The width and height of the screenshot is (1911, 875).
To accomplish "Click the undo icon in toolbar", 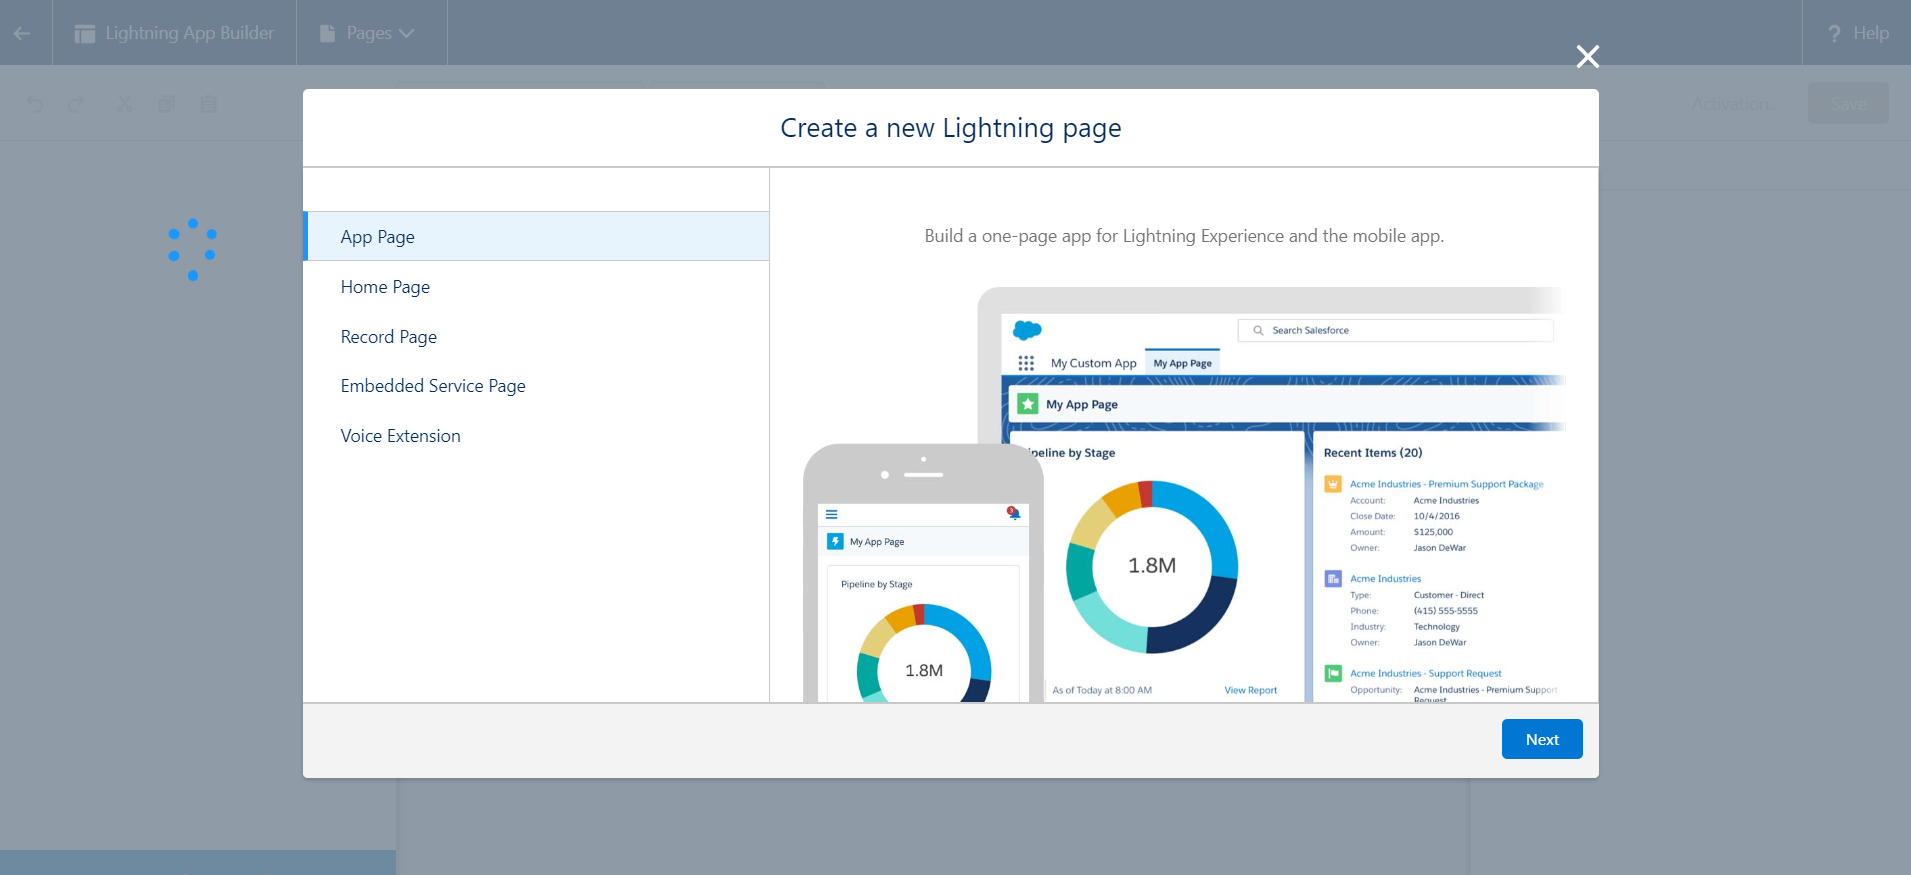I will [x=35, y=104].
